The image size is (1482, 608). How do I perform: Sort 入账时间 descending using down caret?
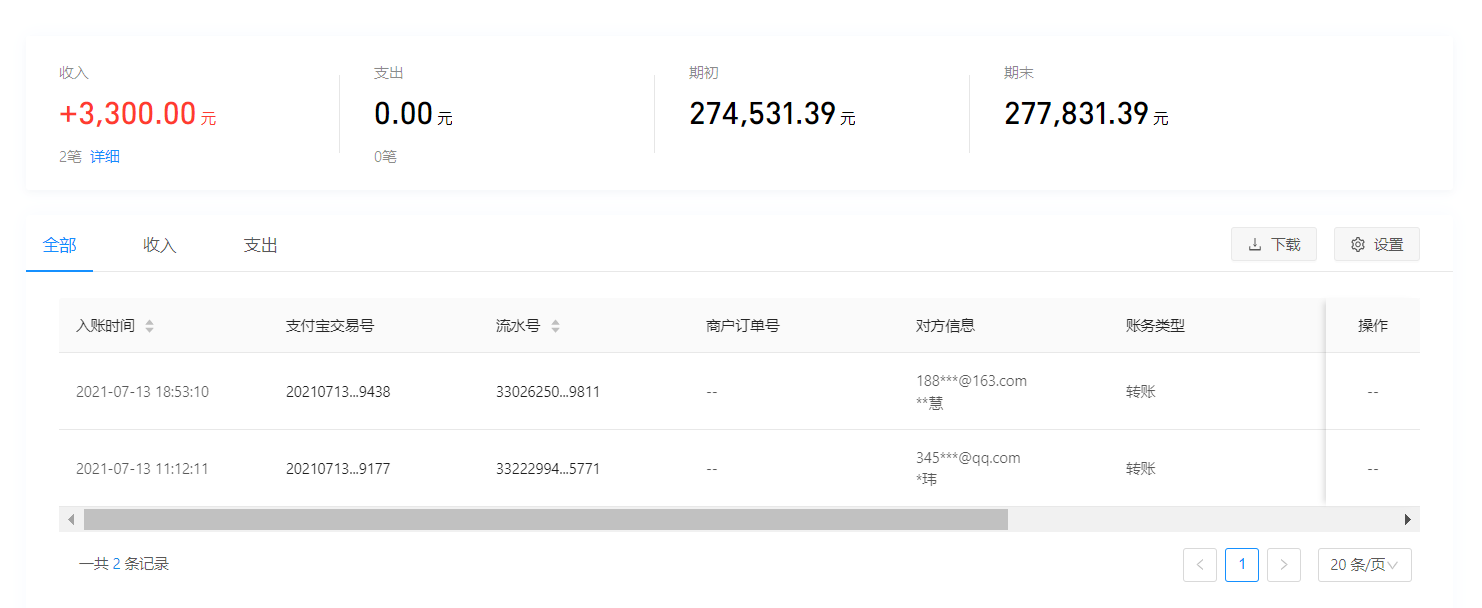[x=150, y=330]
